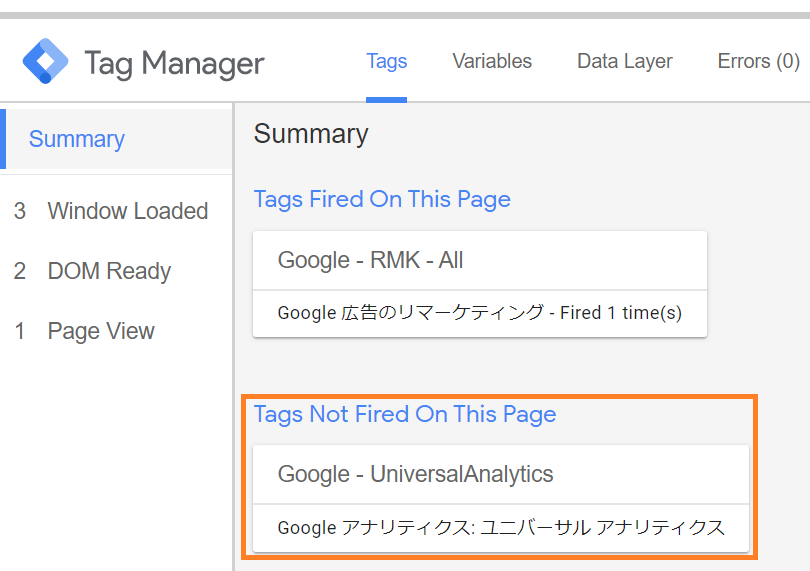Open the Variables tab
Viewport: 810px width, 571px height.
click(x=492, y=61)
